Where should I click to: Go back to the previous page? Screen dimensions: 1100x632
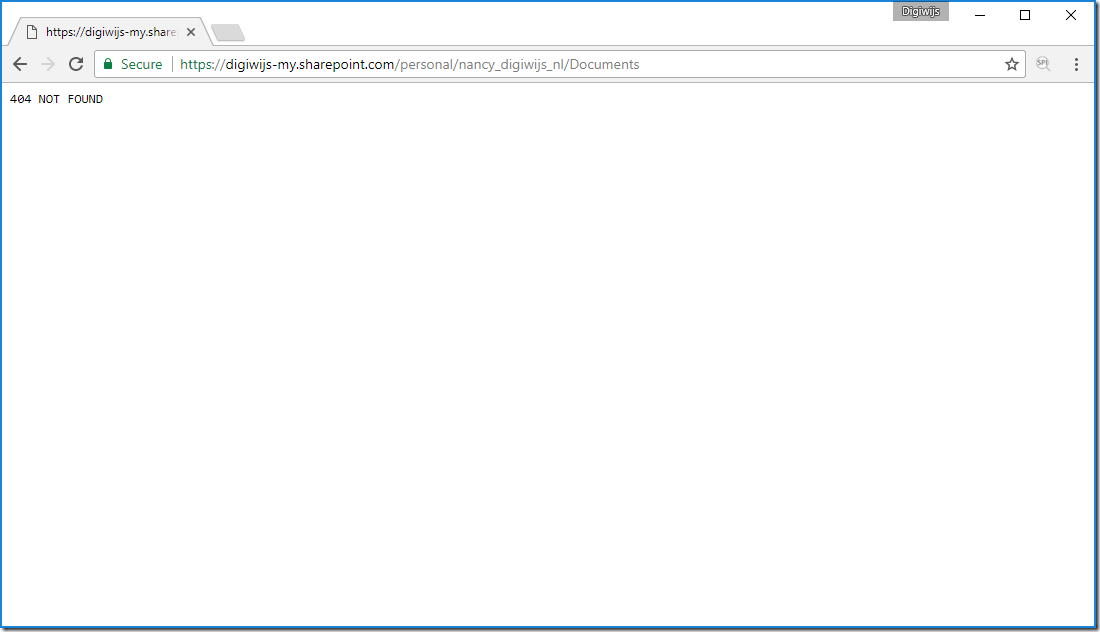point(20,65)
